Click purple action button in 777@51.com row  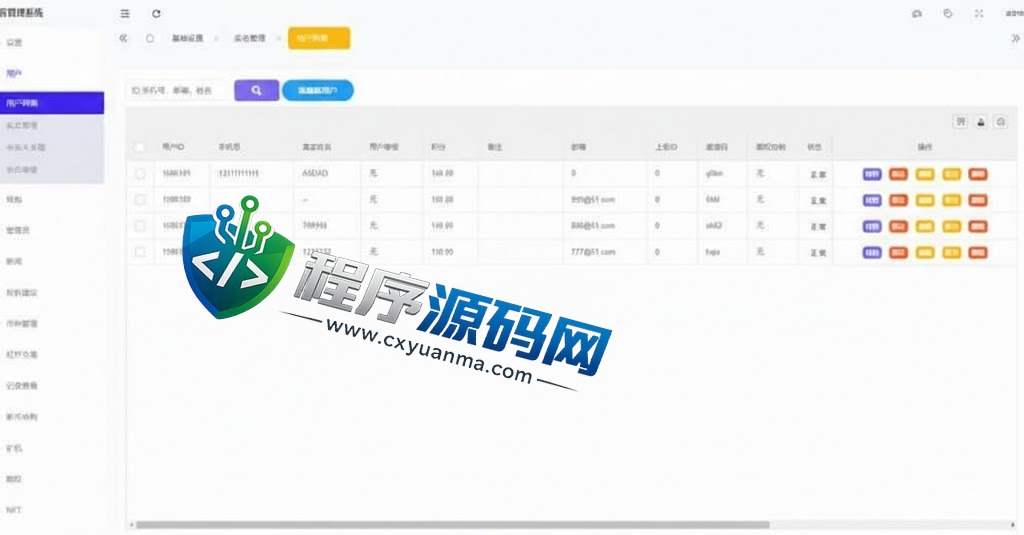[872, 252]
